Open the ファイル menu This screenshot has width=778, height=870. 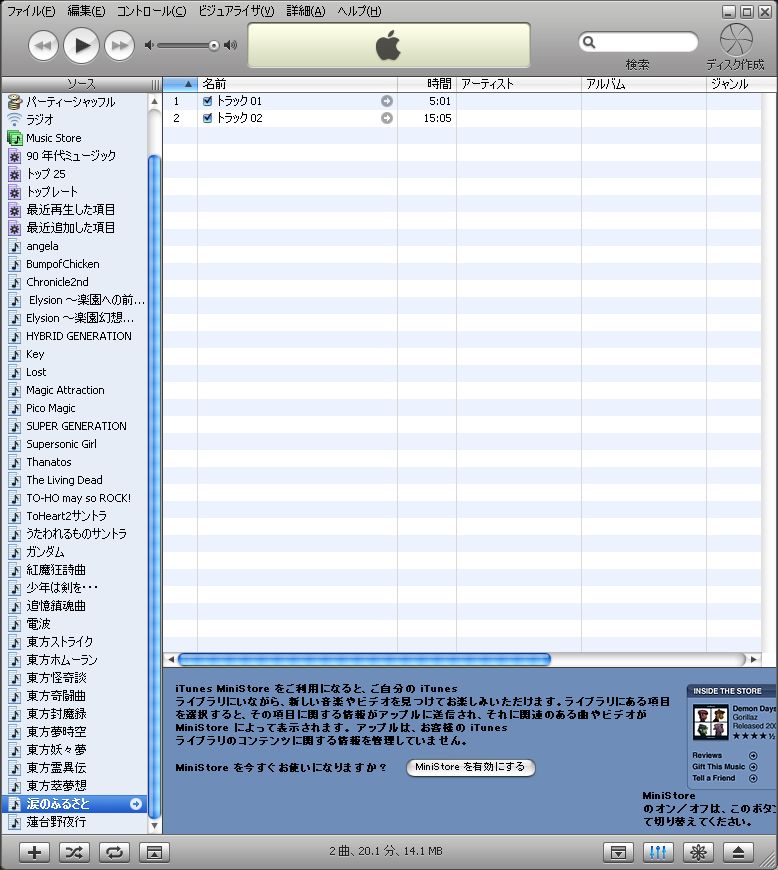coord(31,11)
